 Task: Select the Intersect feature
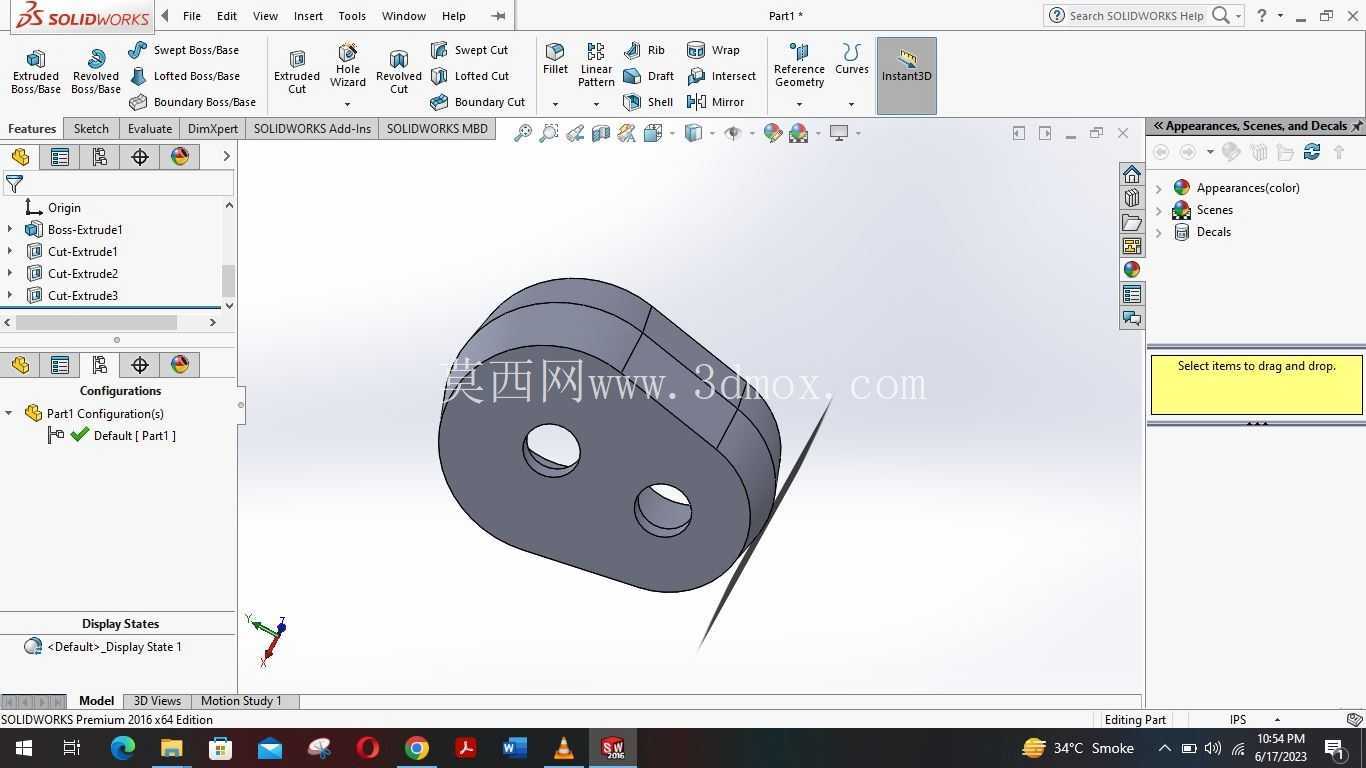[721, 76]
